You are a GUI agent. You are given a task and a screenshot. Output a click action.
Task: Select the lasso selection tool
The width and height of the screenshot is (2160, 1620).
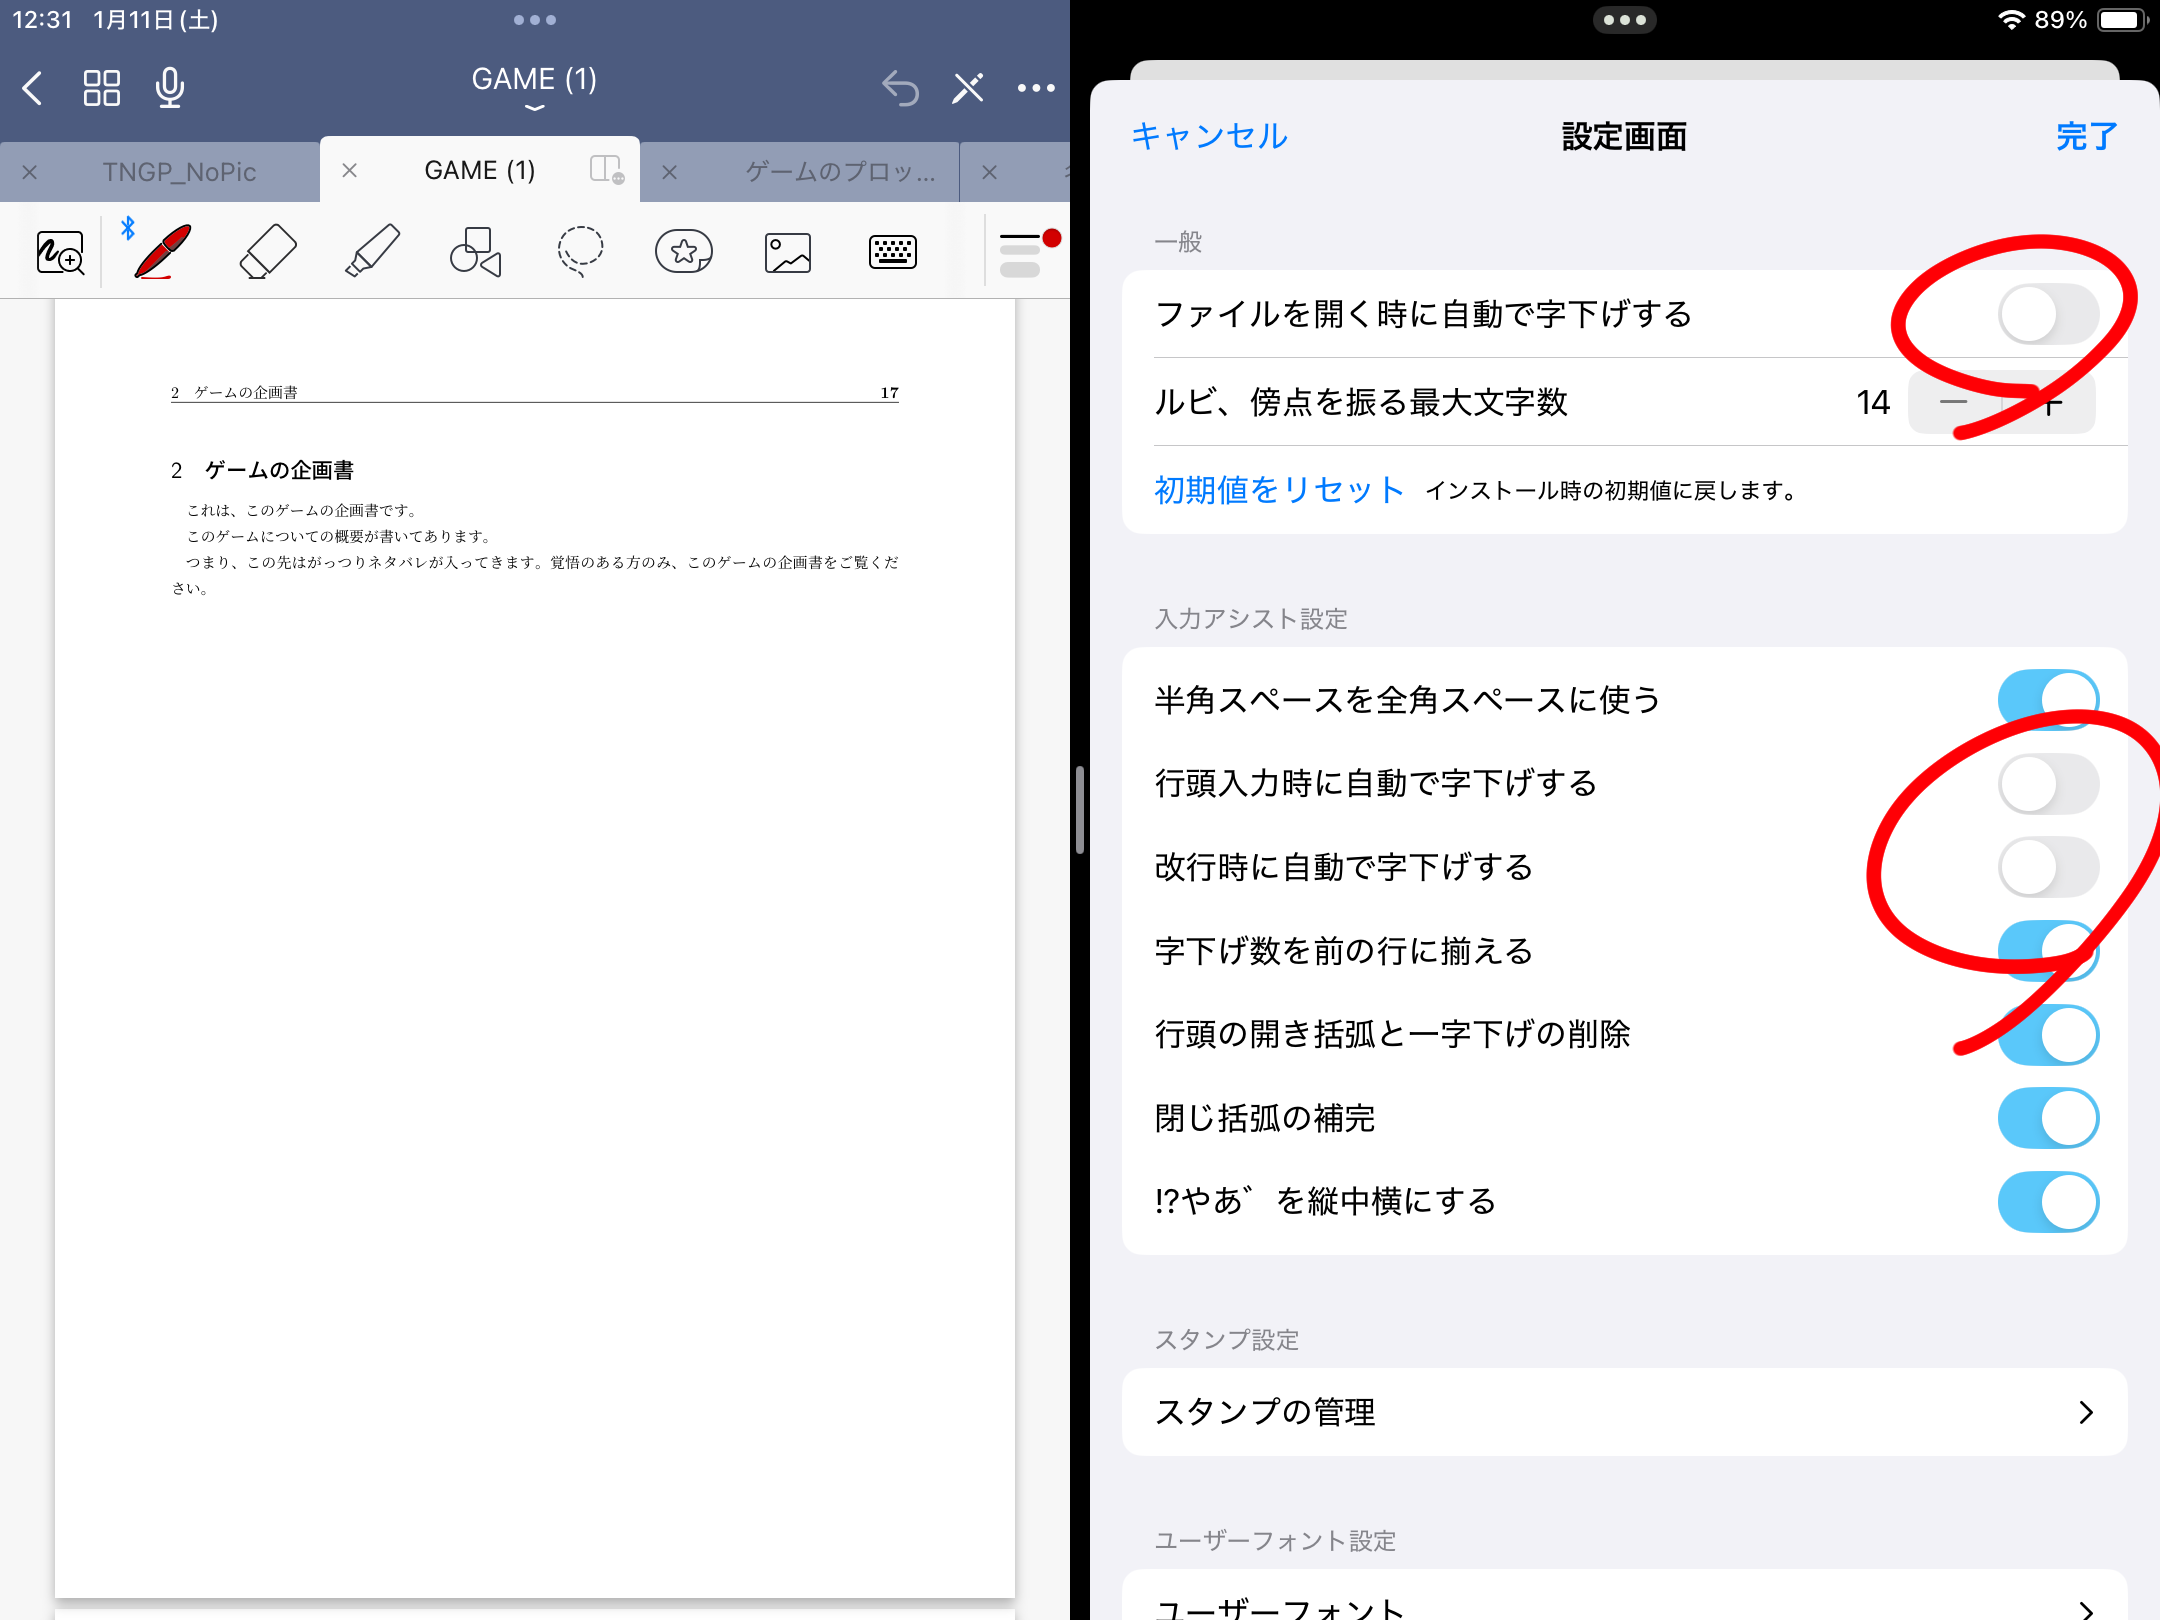[x=580, y=251]
